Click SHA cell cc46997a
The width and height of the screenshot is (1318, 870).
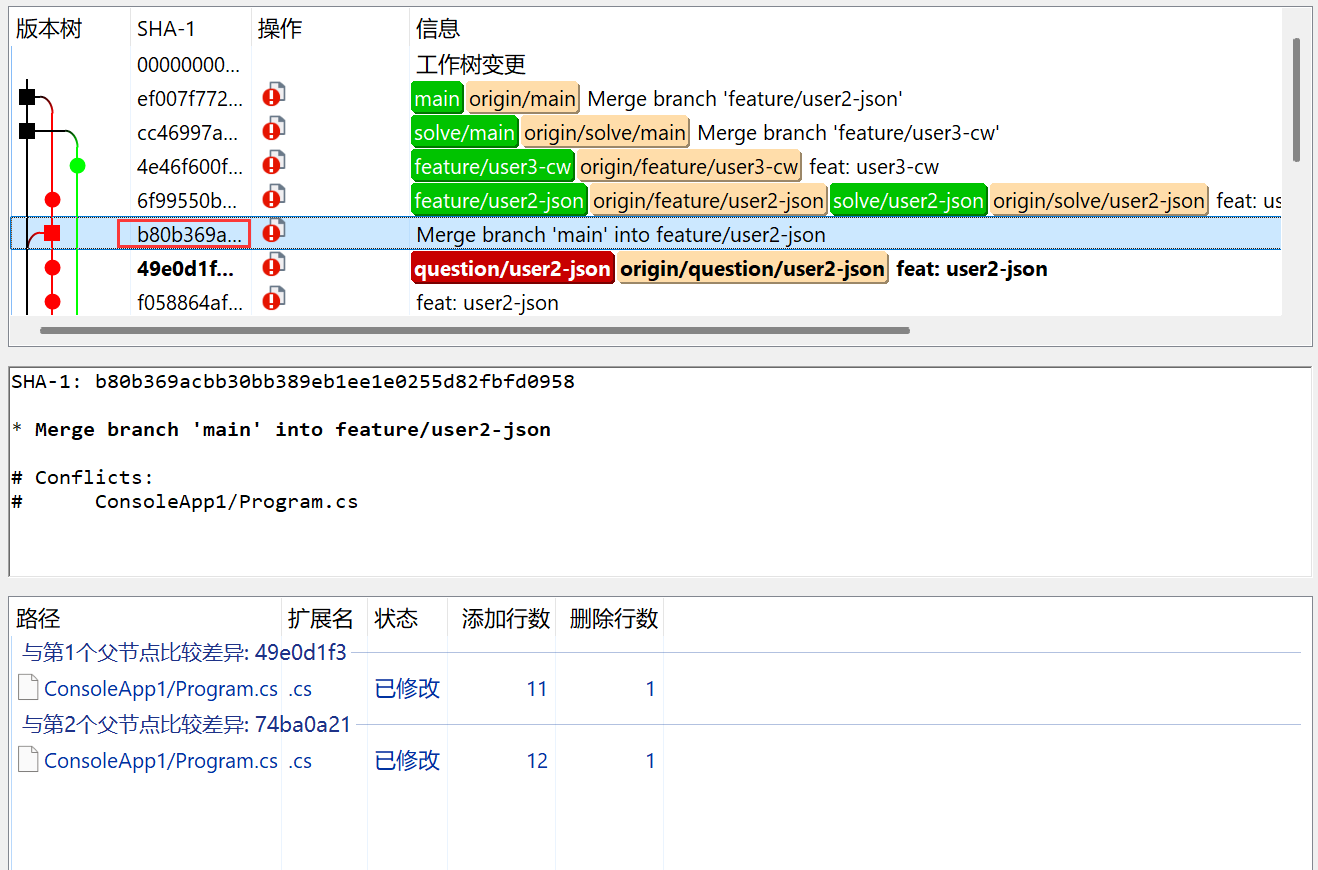[190, 132]
